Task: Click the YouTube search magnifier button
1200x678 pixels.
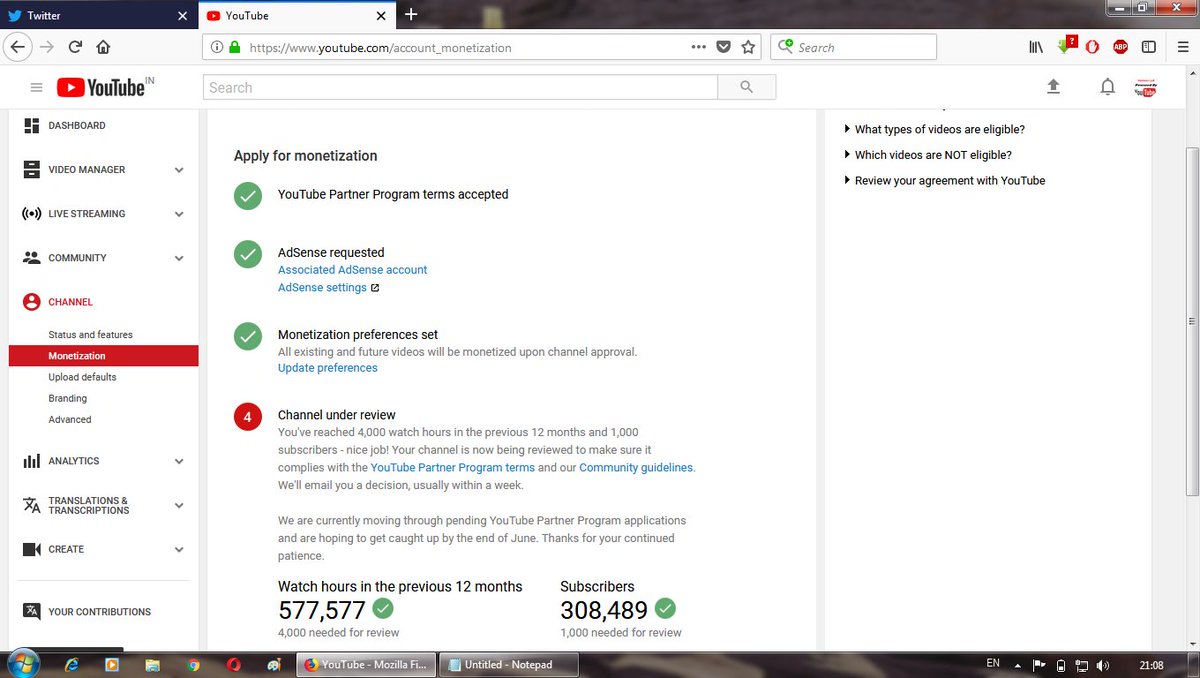Action: click(x=746, y=87)
